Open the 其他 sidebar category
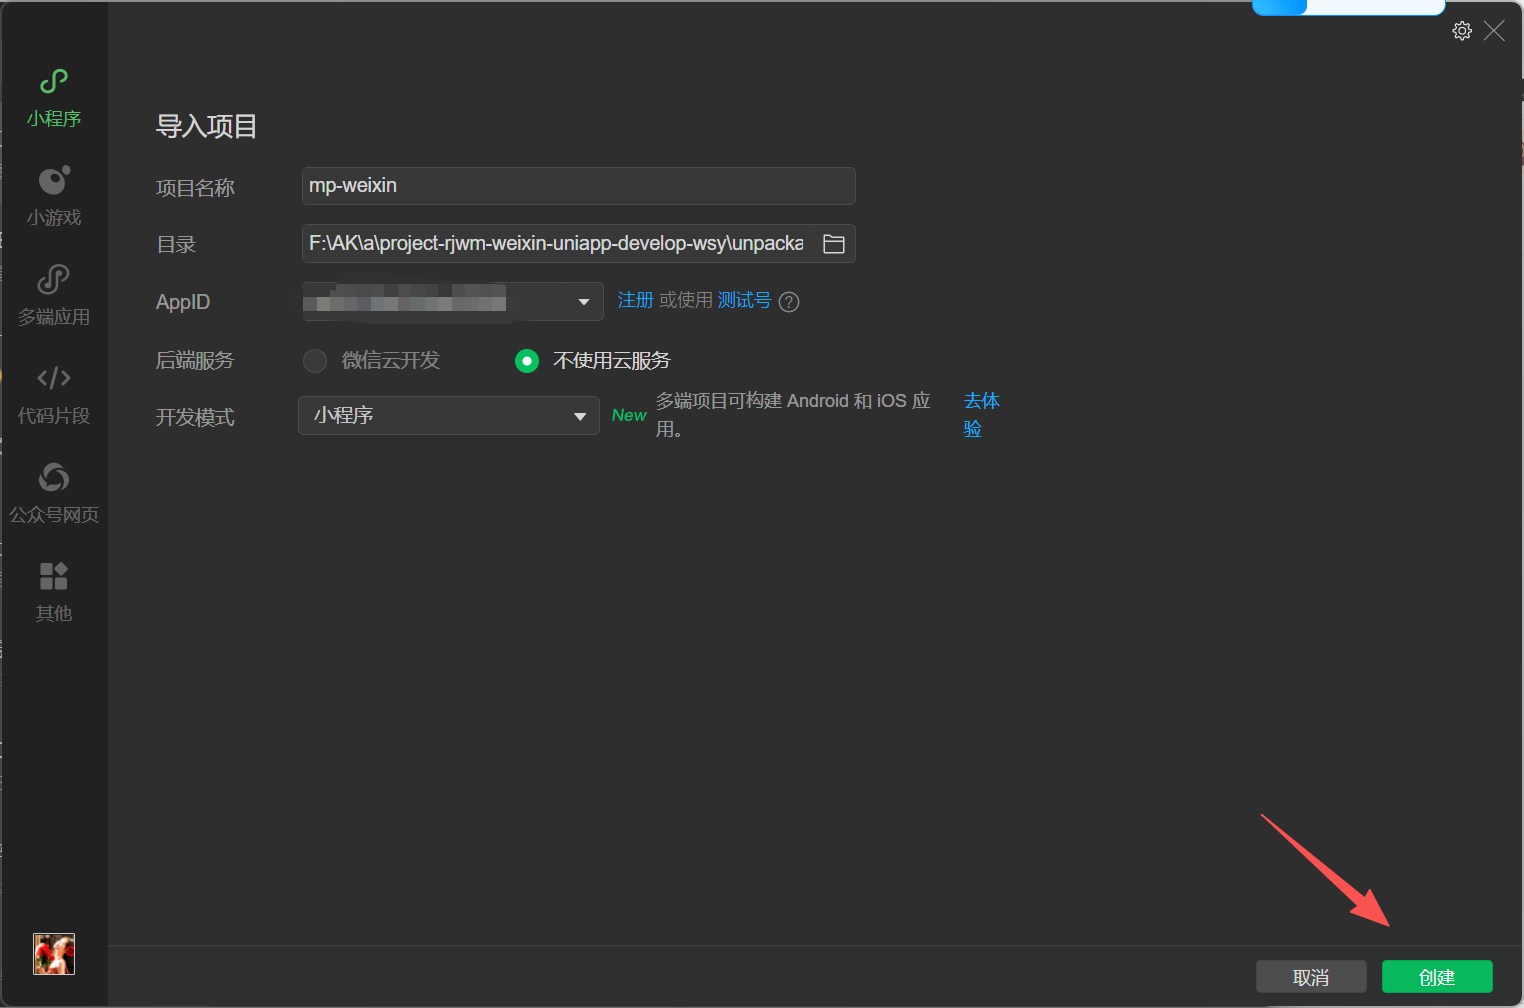 54,593
